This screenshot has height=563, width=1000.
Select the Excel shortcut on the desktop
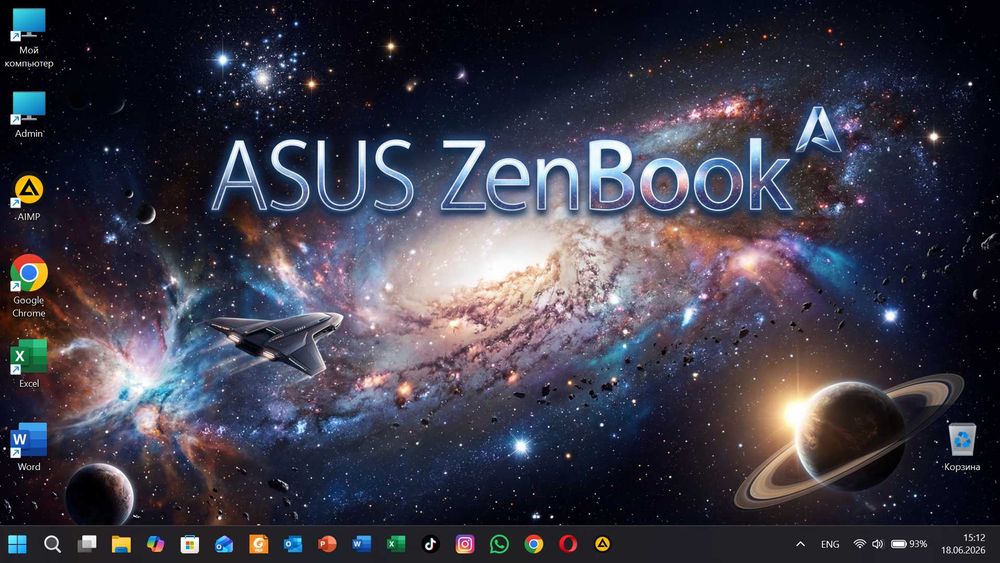click(x=29, y=363)
